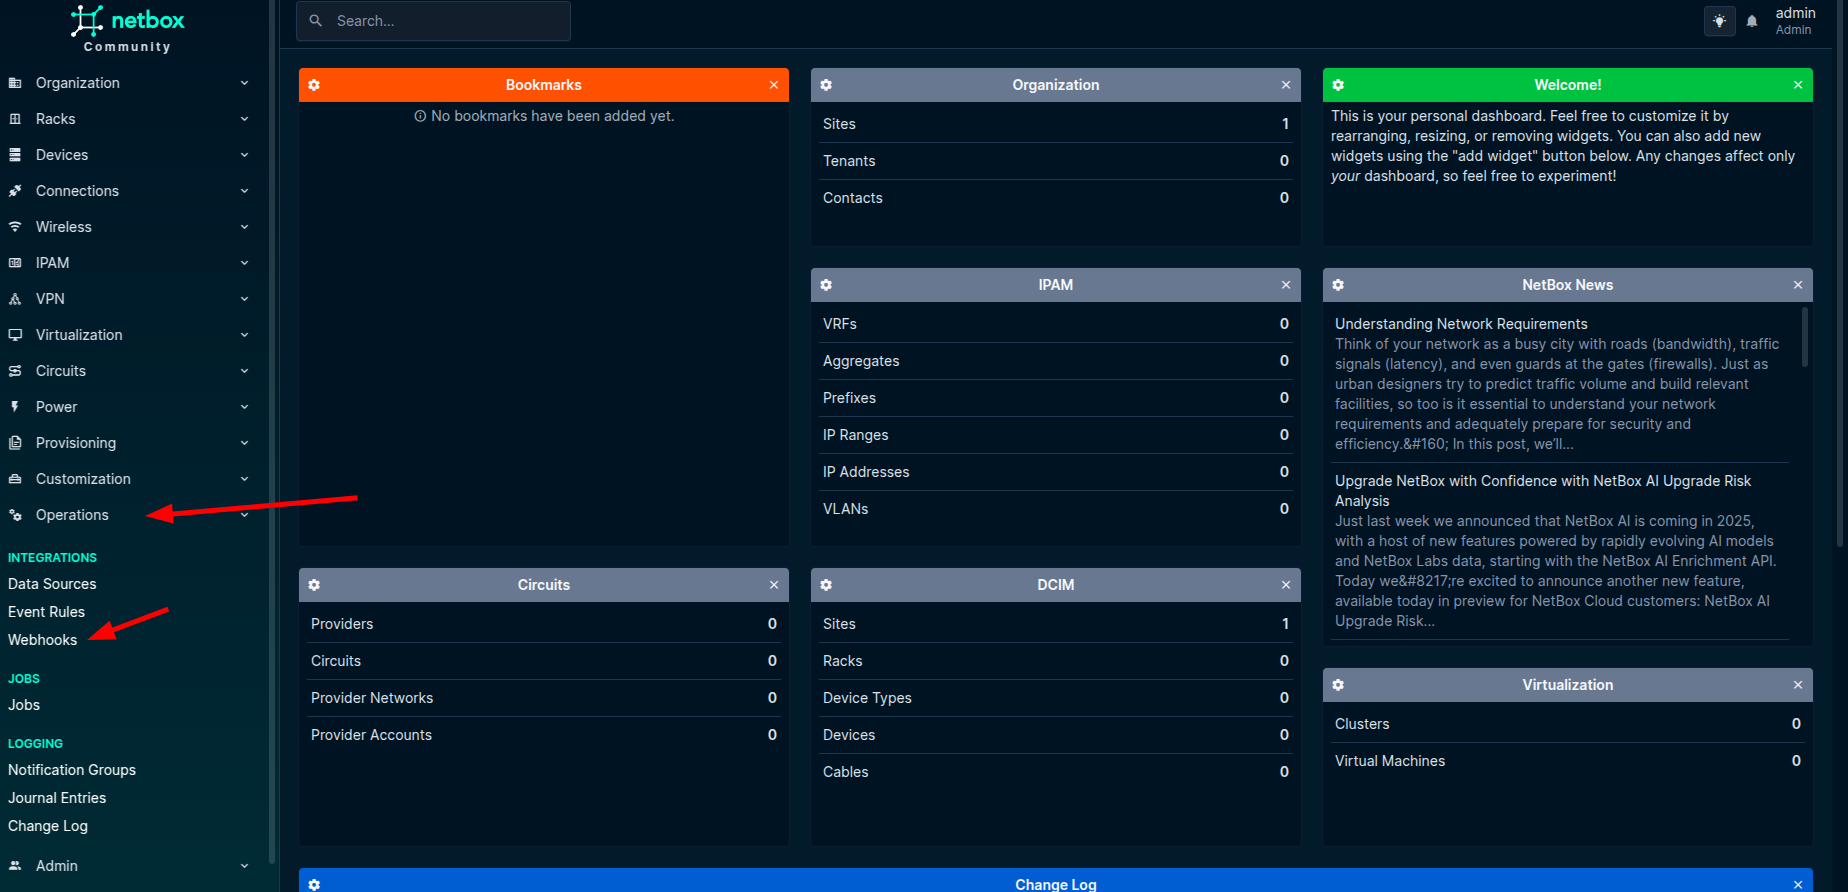The image size is (1848, 892).
Task: Open Webhooks under Integrations
Action: [x=42, y=640]
